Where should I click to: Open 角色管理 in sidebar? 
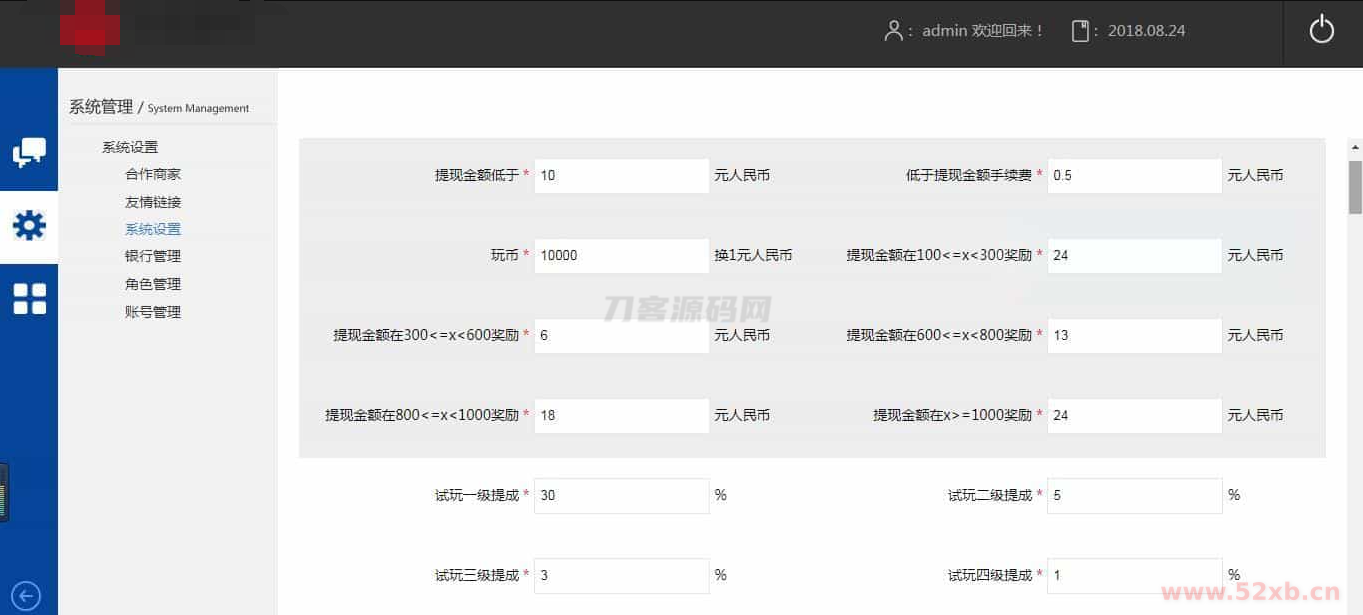pyautogui.click(x=153, y=284)
